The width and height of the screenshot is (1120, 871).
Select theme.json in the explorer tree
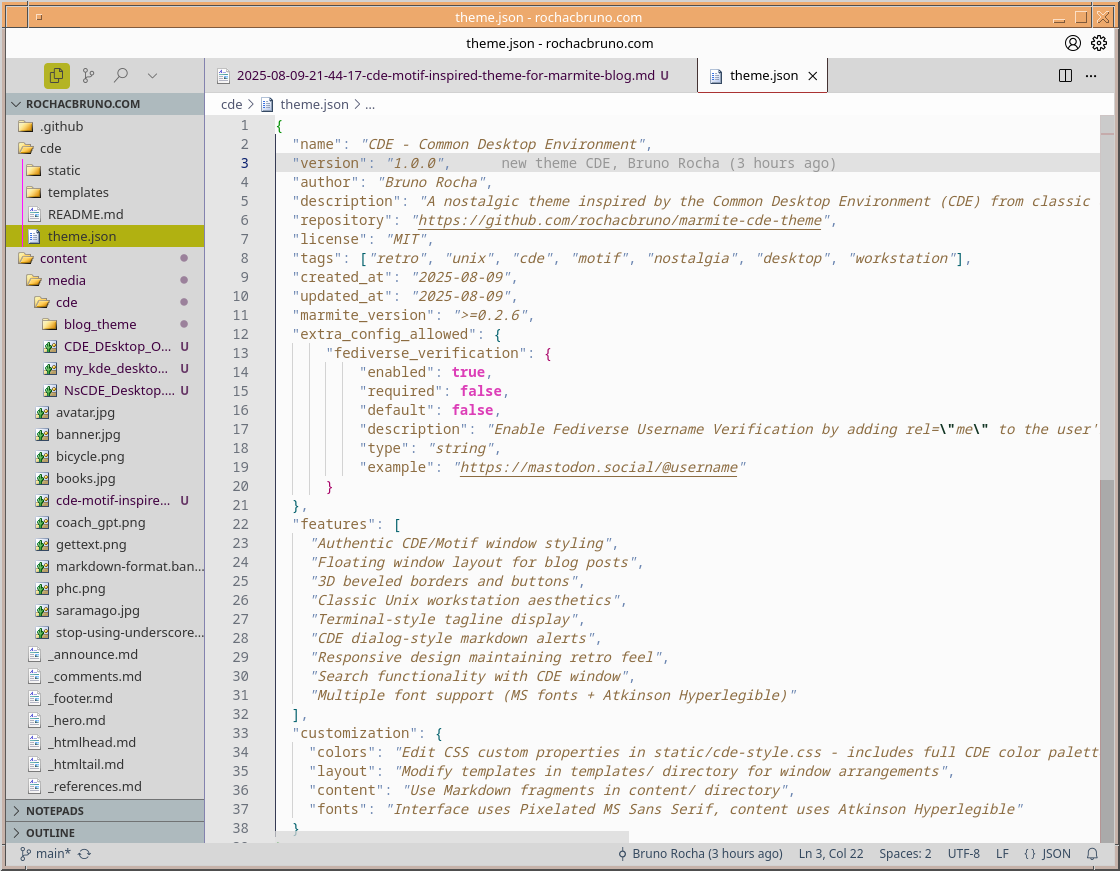pos(105,237)
